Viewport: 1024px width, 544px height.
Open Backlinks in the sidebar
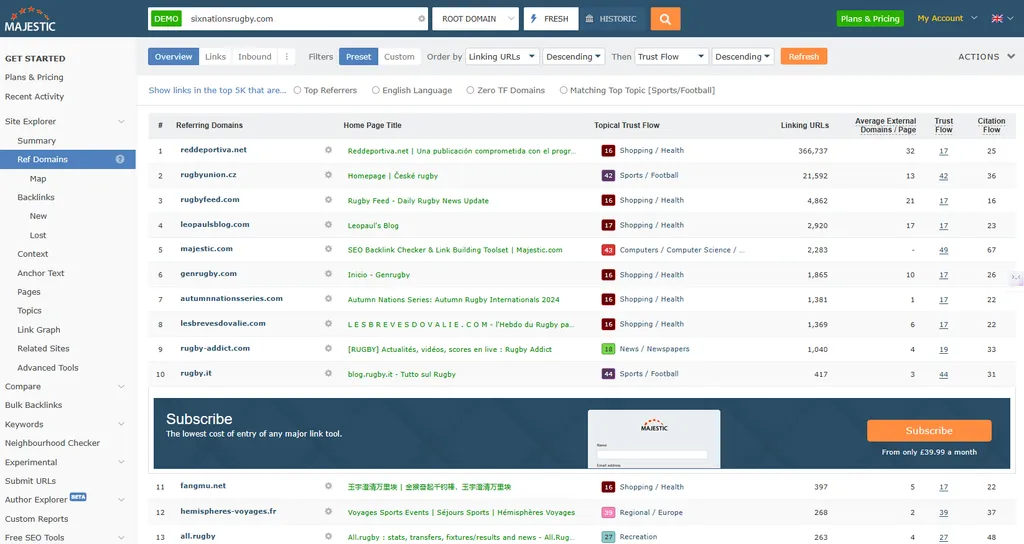pyautogui.click(x=36, y=197)
